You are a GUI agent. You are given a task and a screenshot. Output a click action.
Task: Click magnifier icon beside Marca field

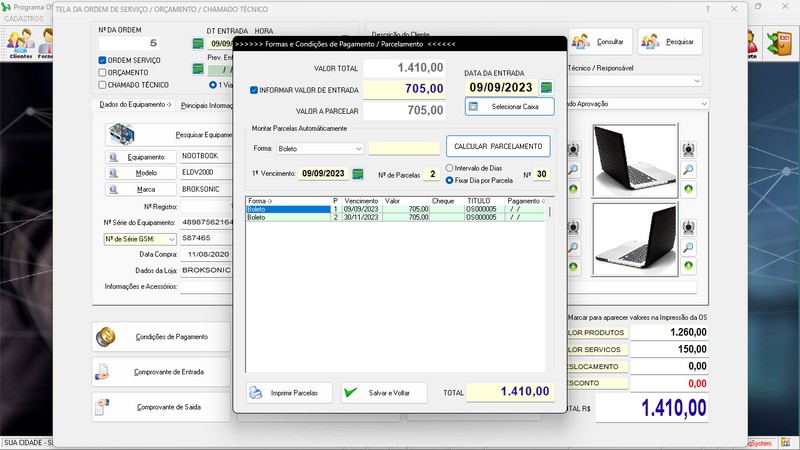click(x=112, y=189)
